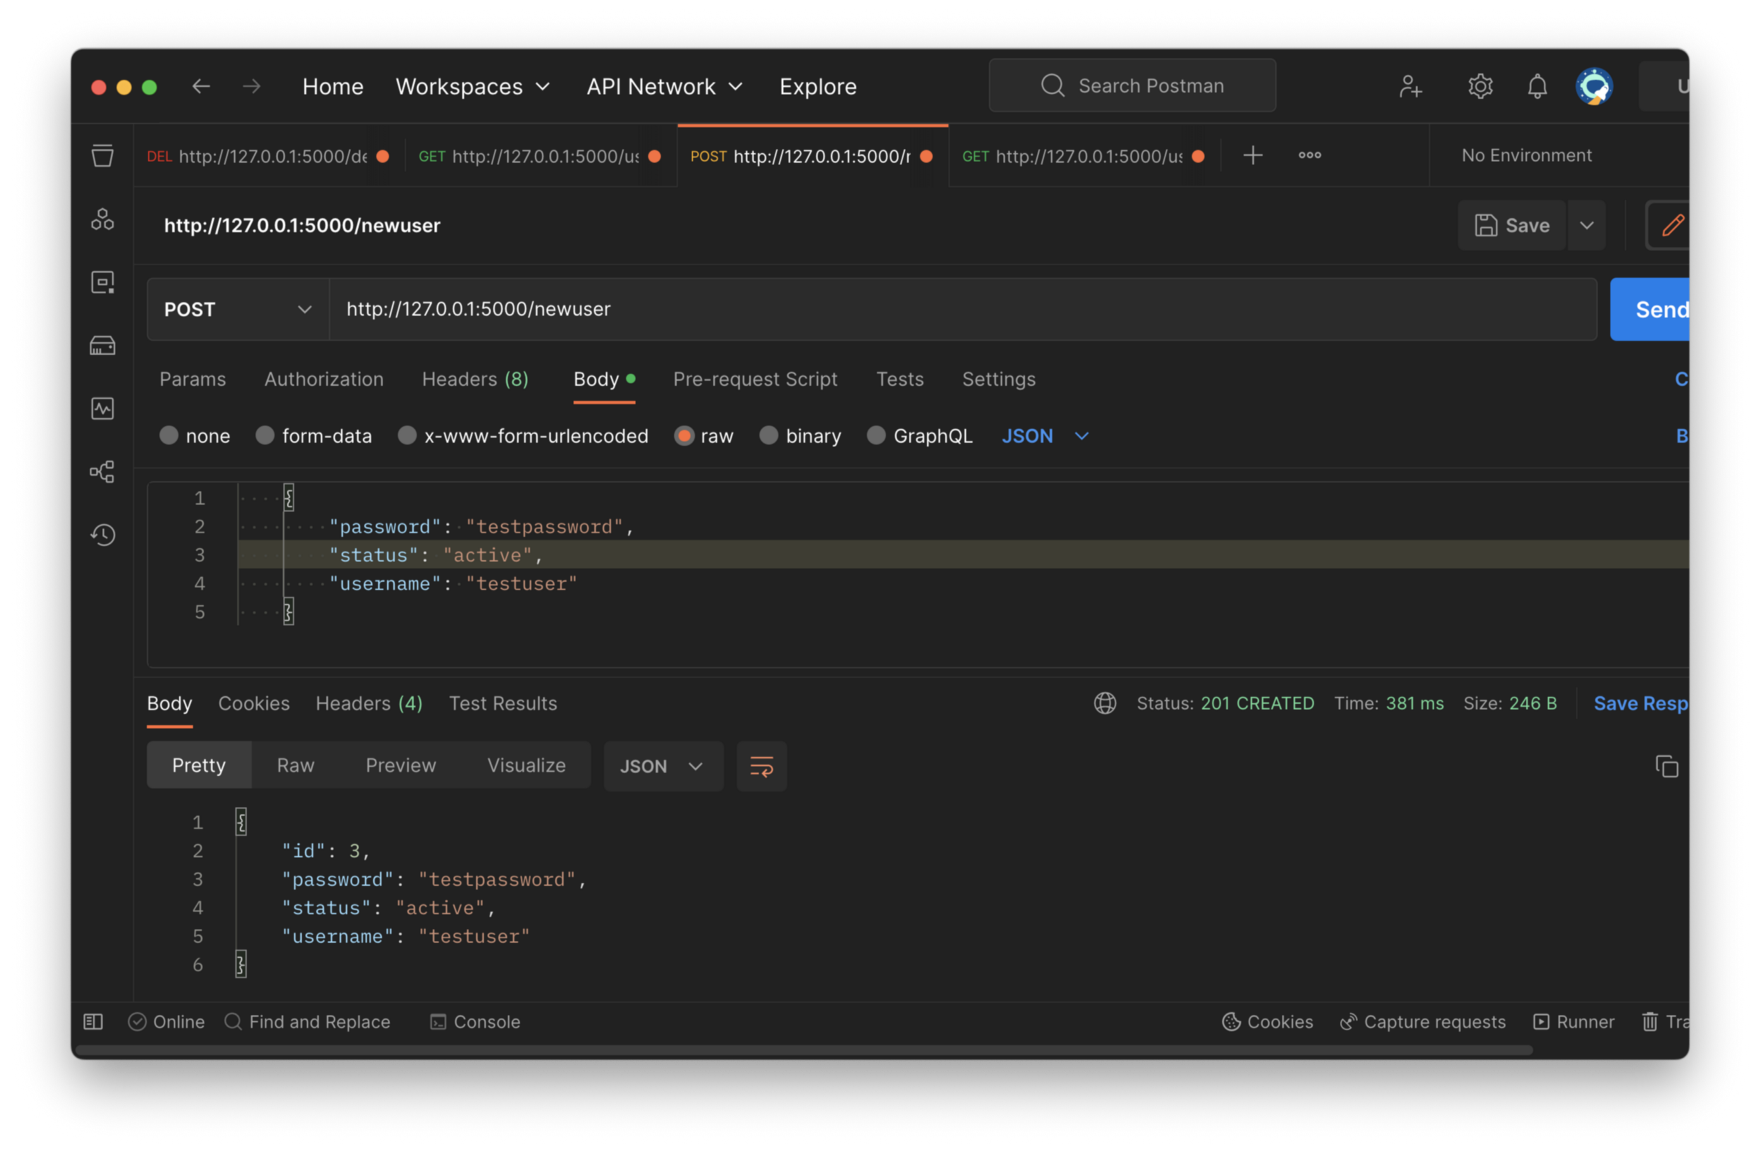This screenshot has height=1153, width=1760.
Task: Open the Cookies manager in status bar
Action: click(x=1267, y=1021)
